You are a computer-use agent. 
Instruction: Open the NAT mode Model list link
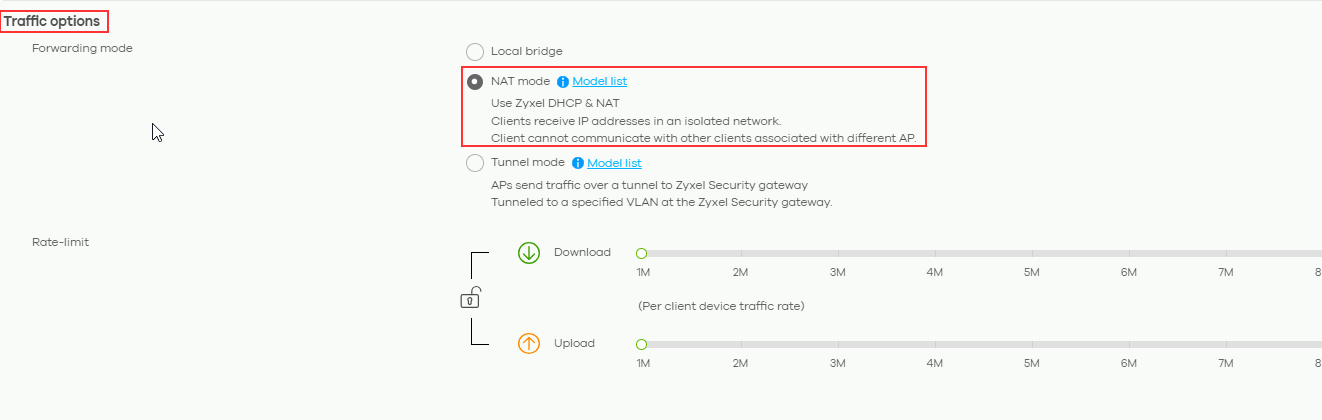(x=600, y=82)
